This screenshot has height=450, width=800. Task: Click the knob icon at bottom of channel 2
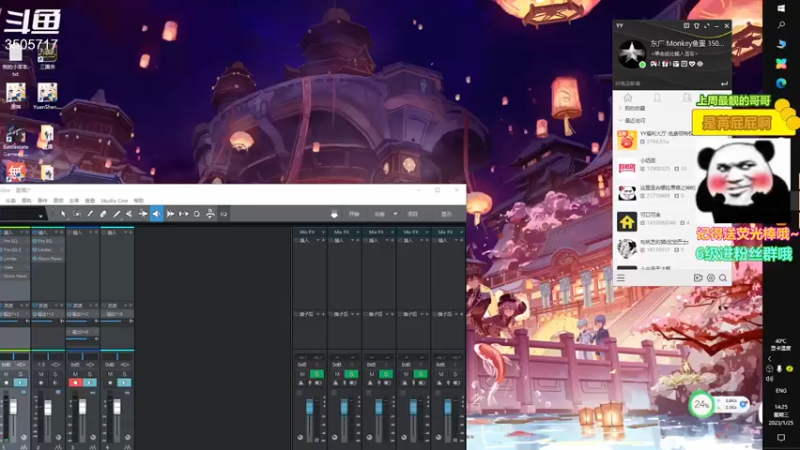coord(59,438)
